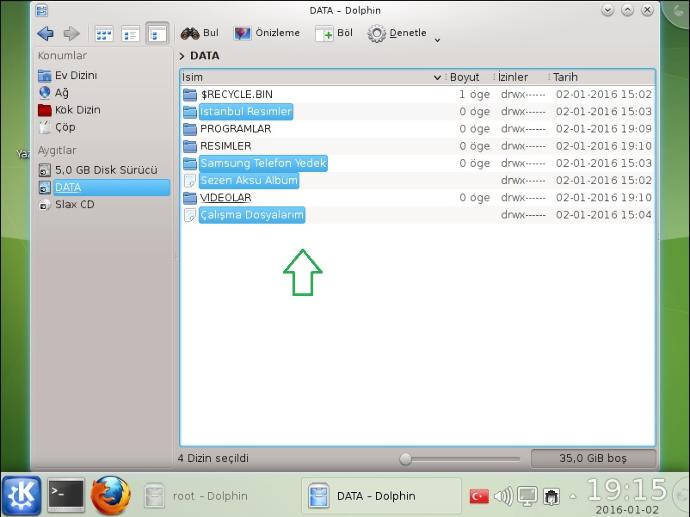Click folder icon of VIDEOLAR

pyautogui.click(x=190, y=198)
